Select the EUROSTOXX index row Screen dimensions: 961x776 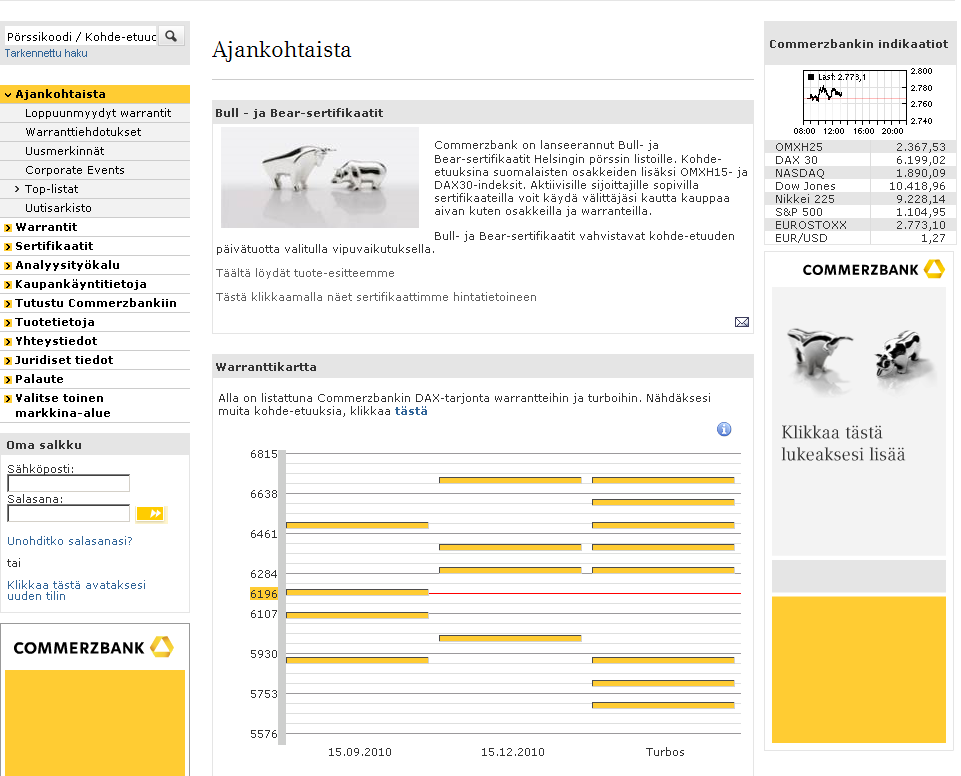pyautogui.click(x=860, y=225)
